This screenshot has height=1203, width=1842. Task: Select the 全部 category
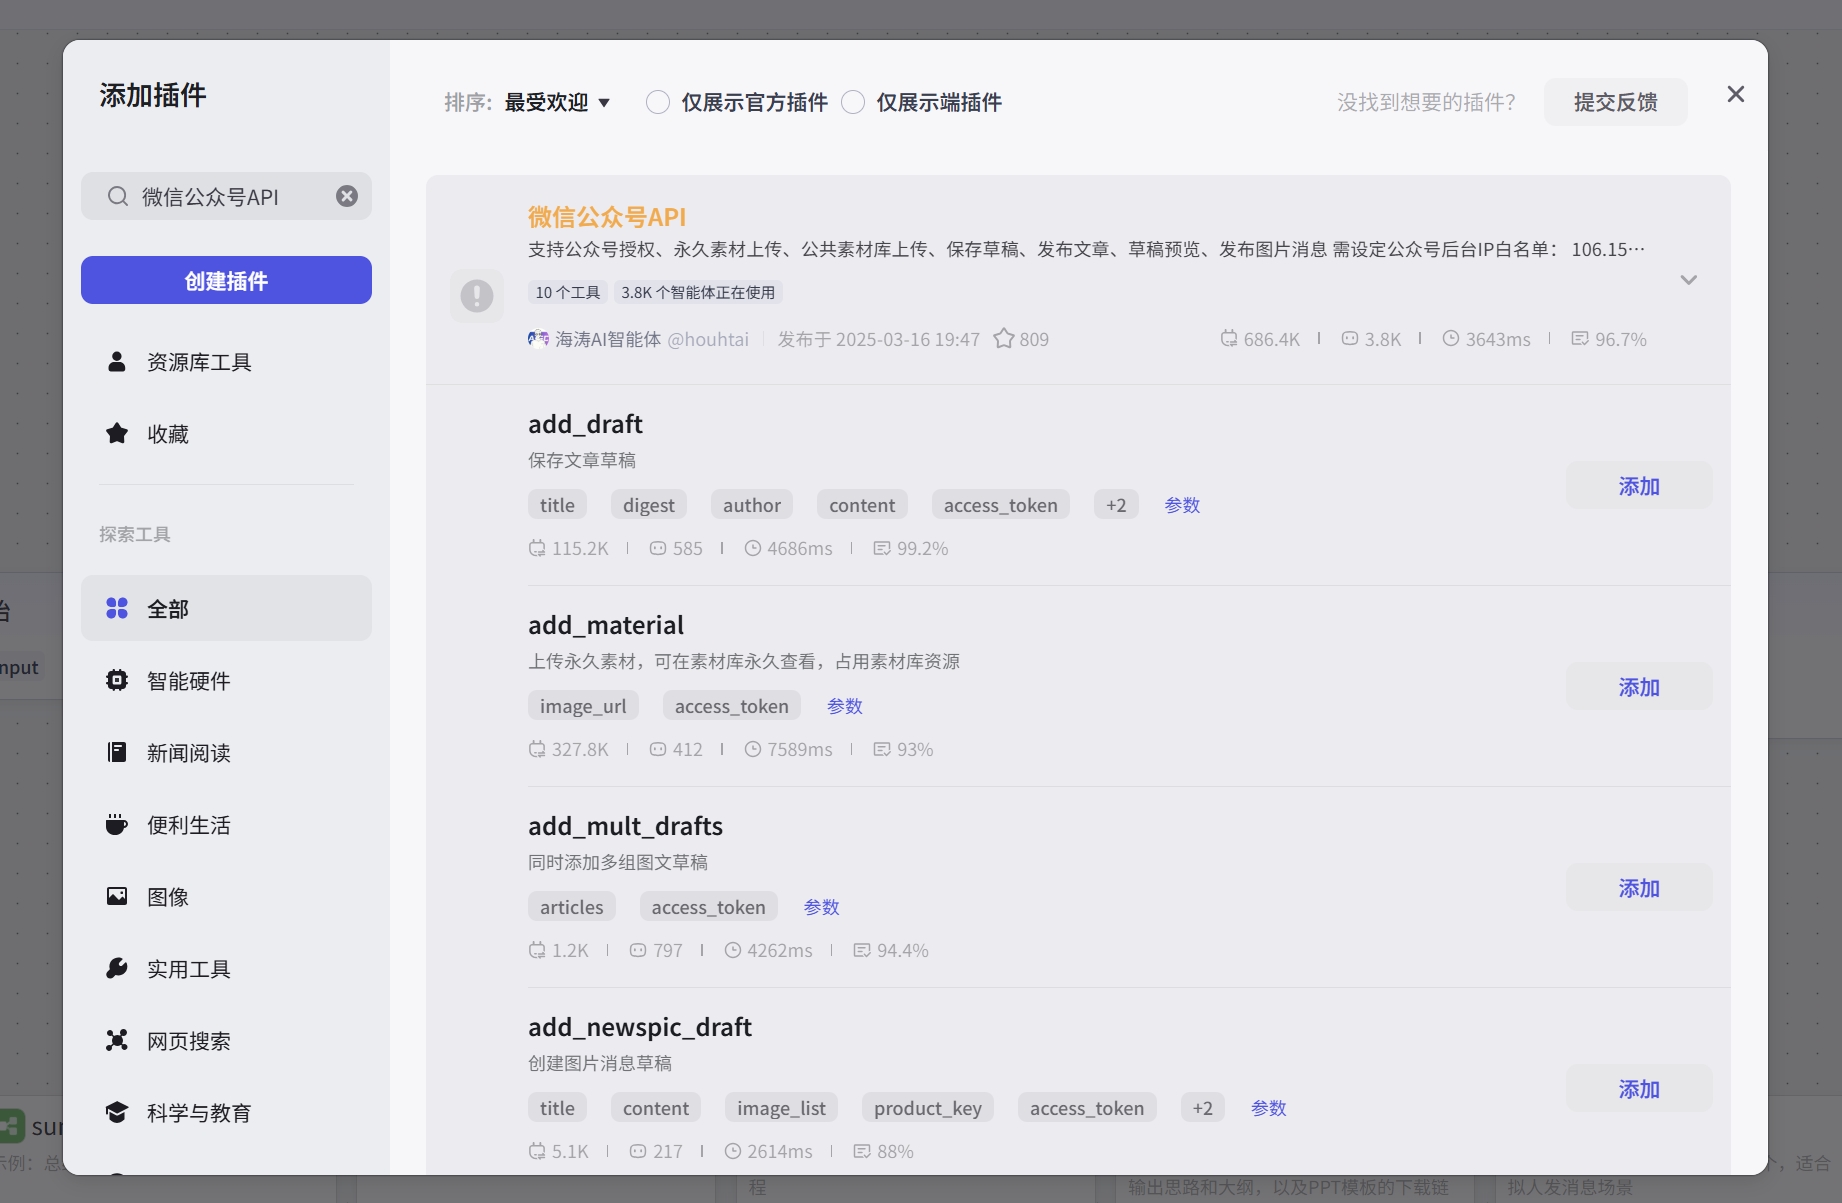point(226,608)
